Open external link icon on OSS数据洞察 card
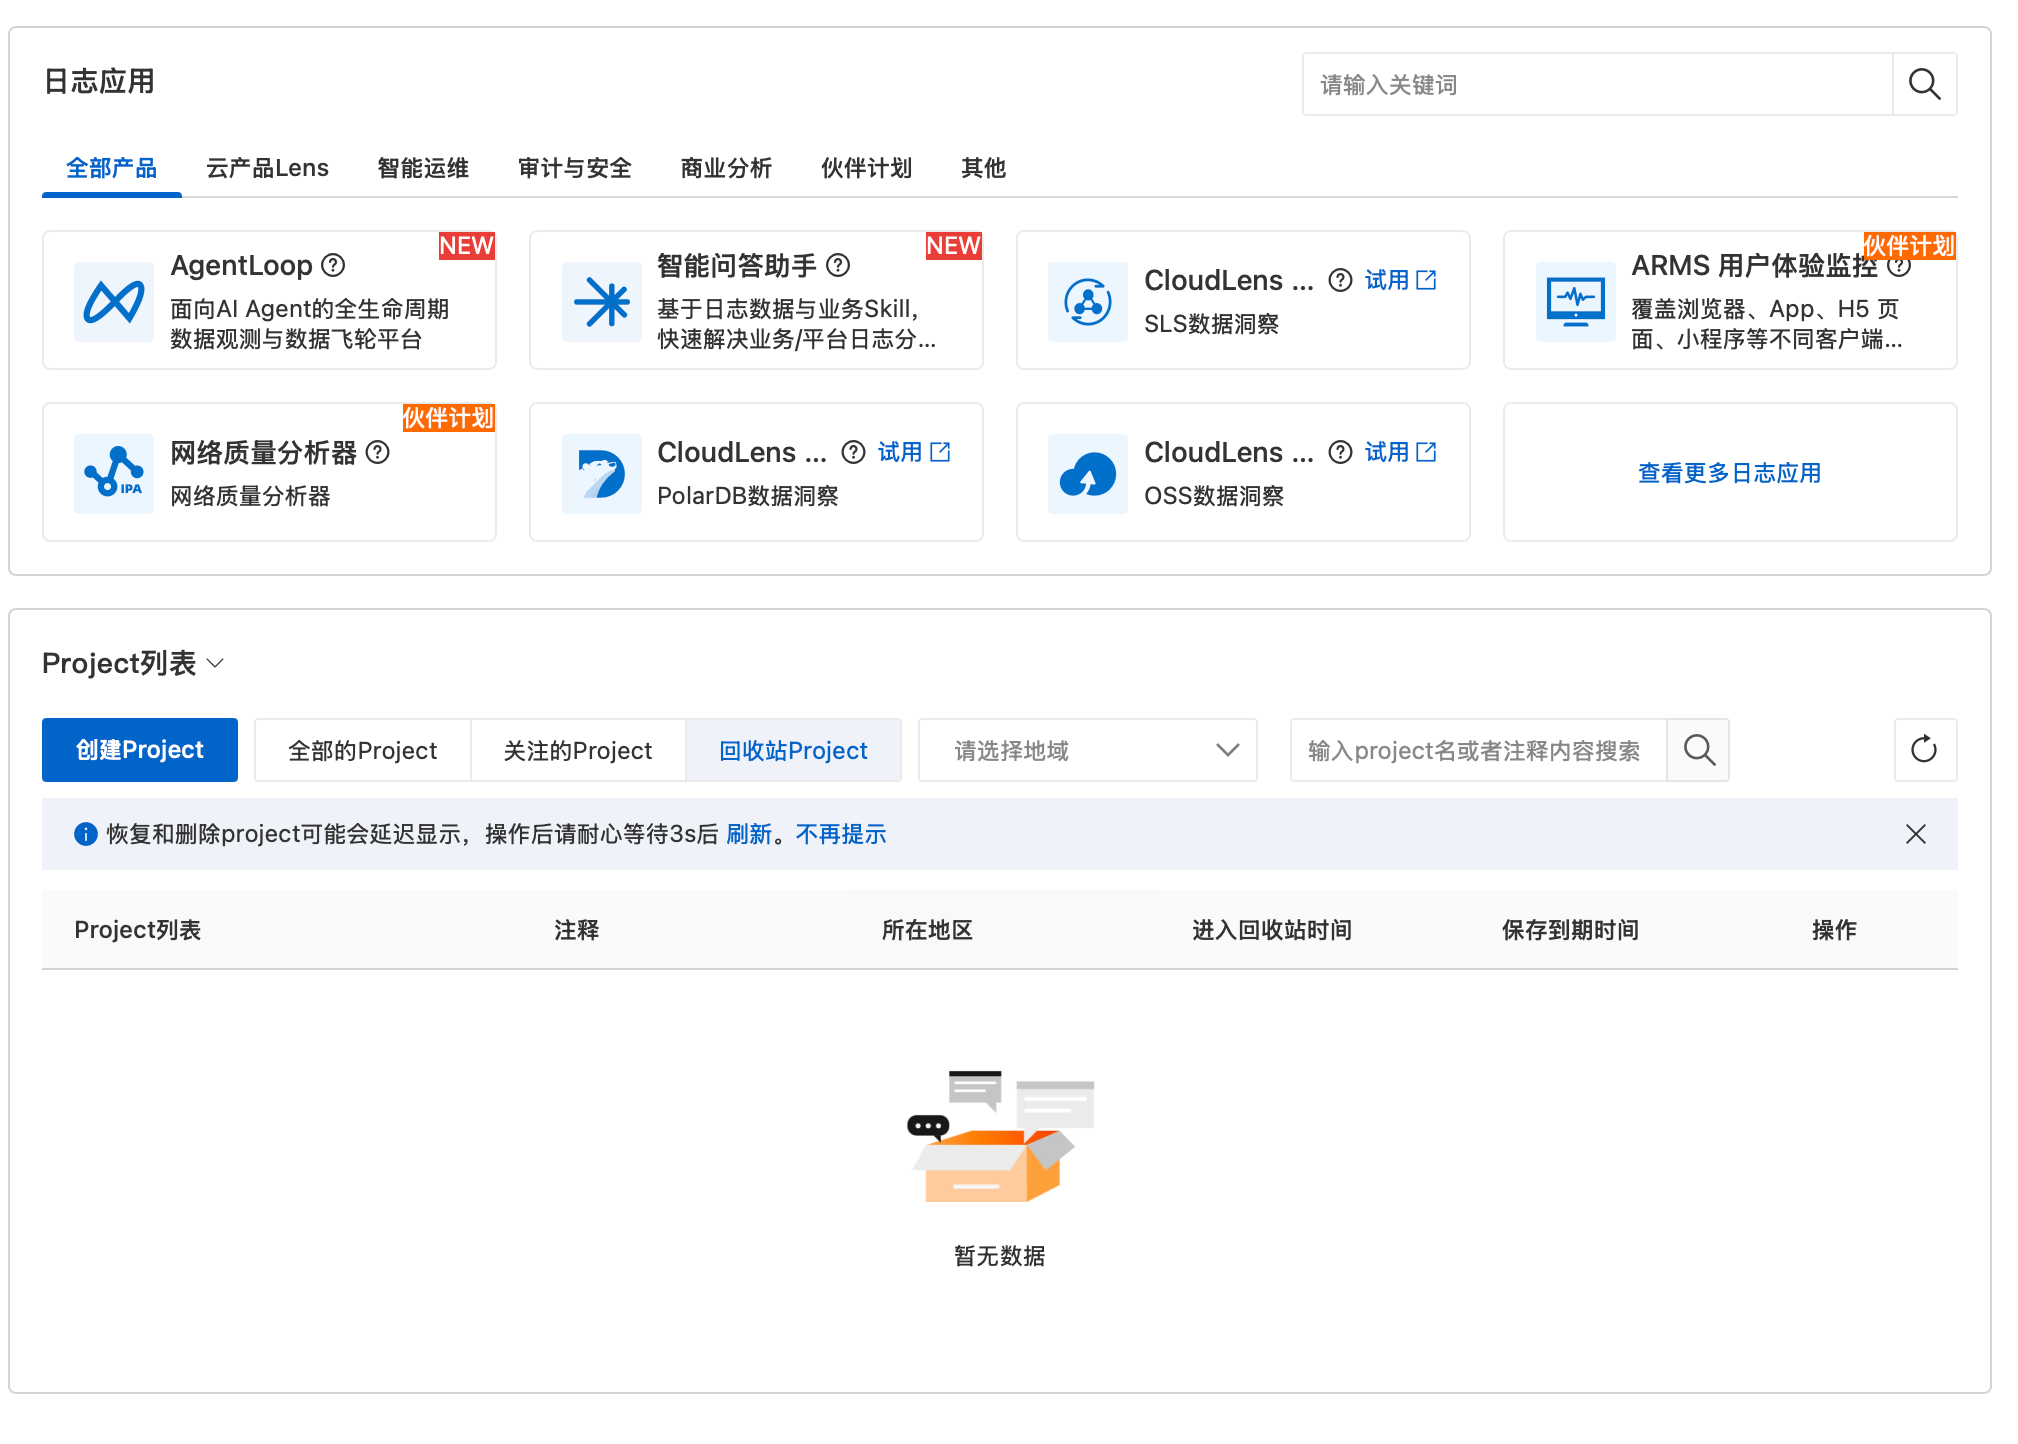The image size is (2018, 1444). pos(1427,452)
